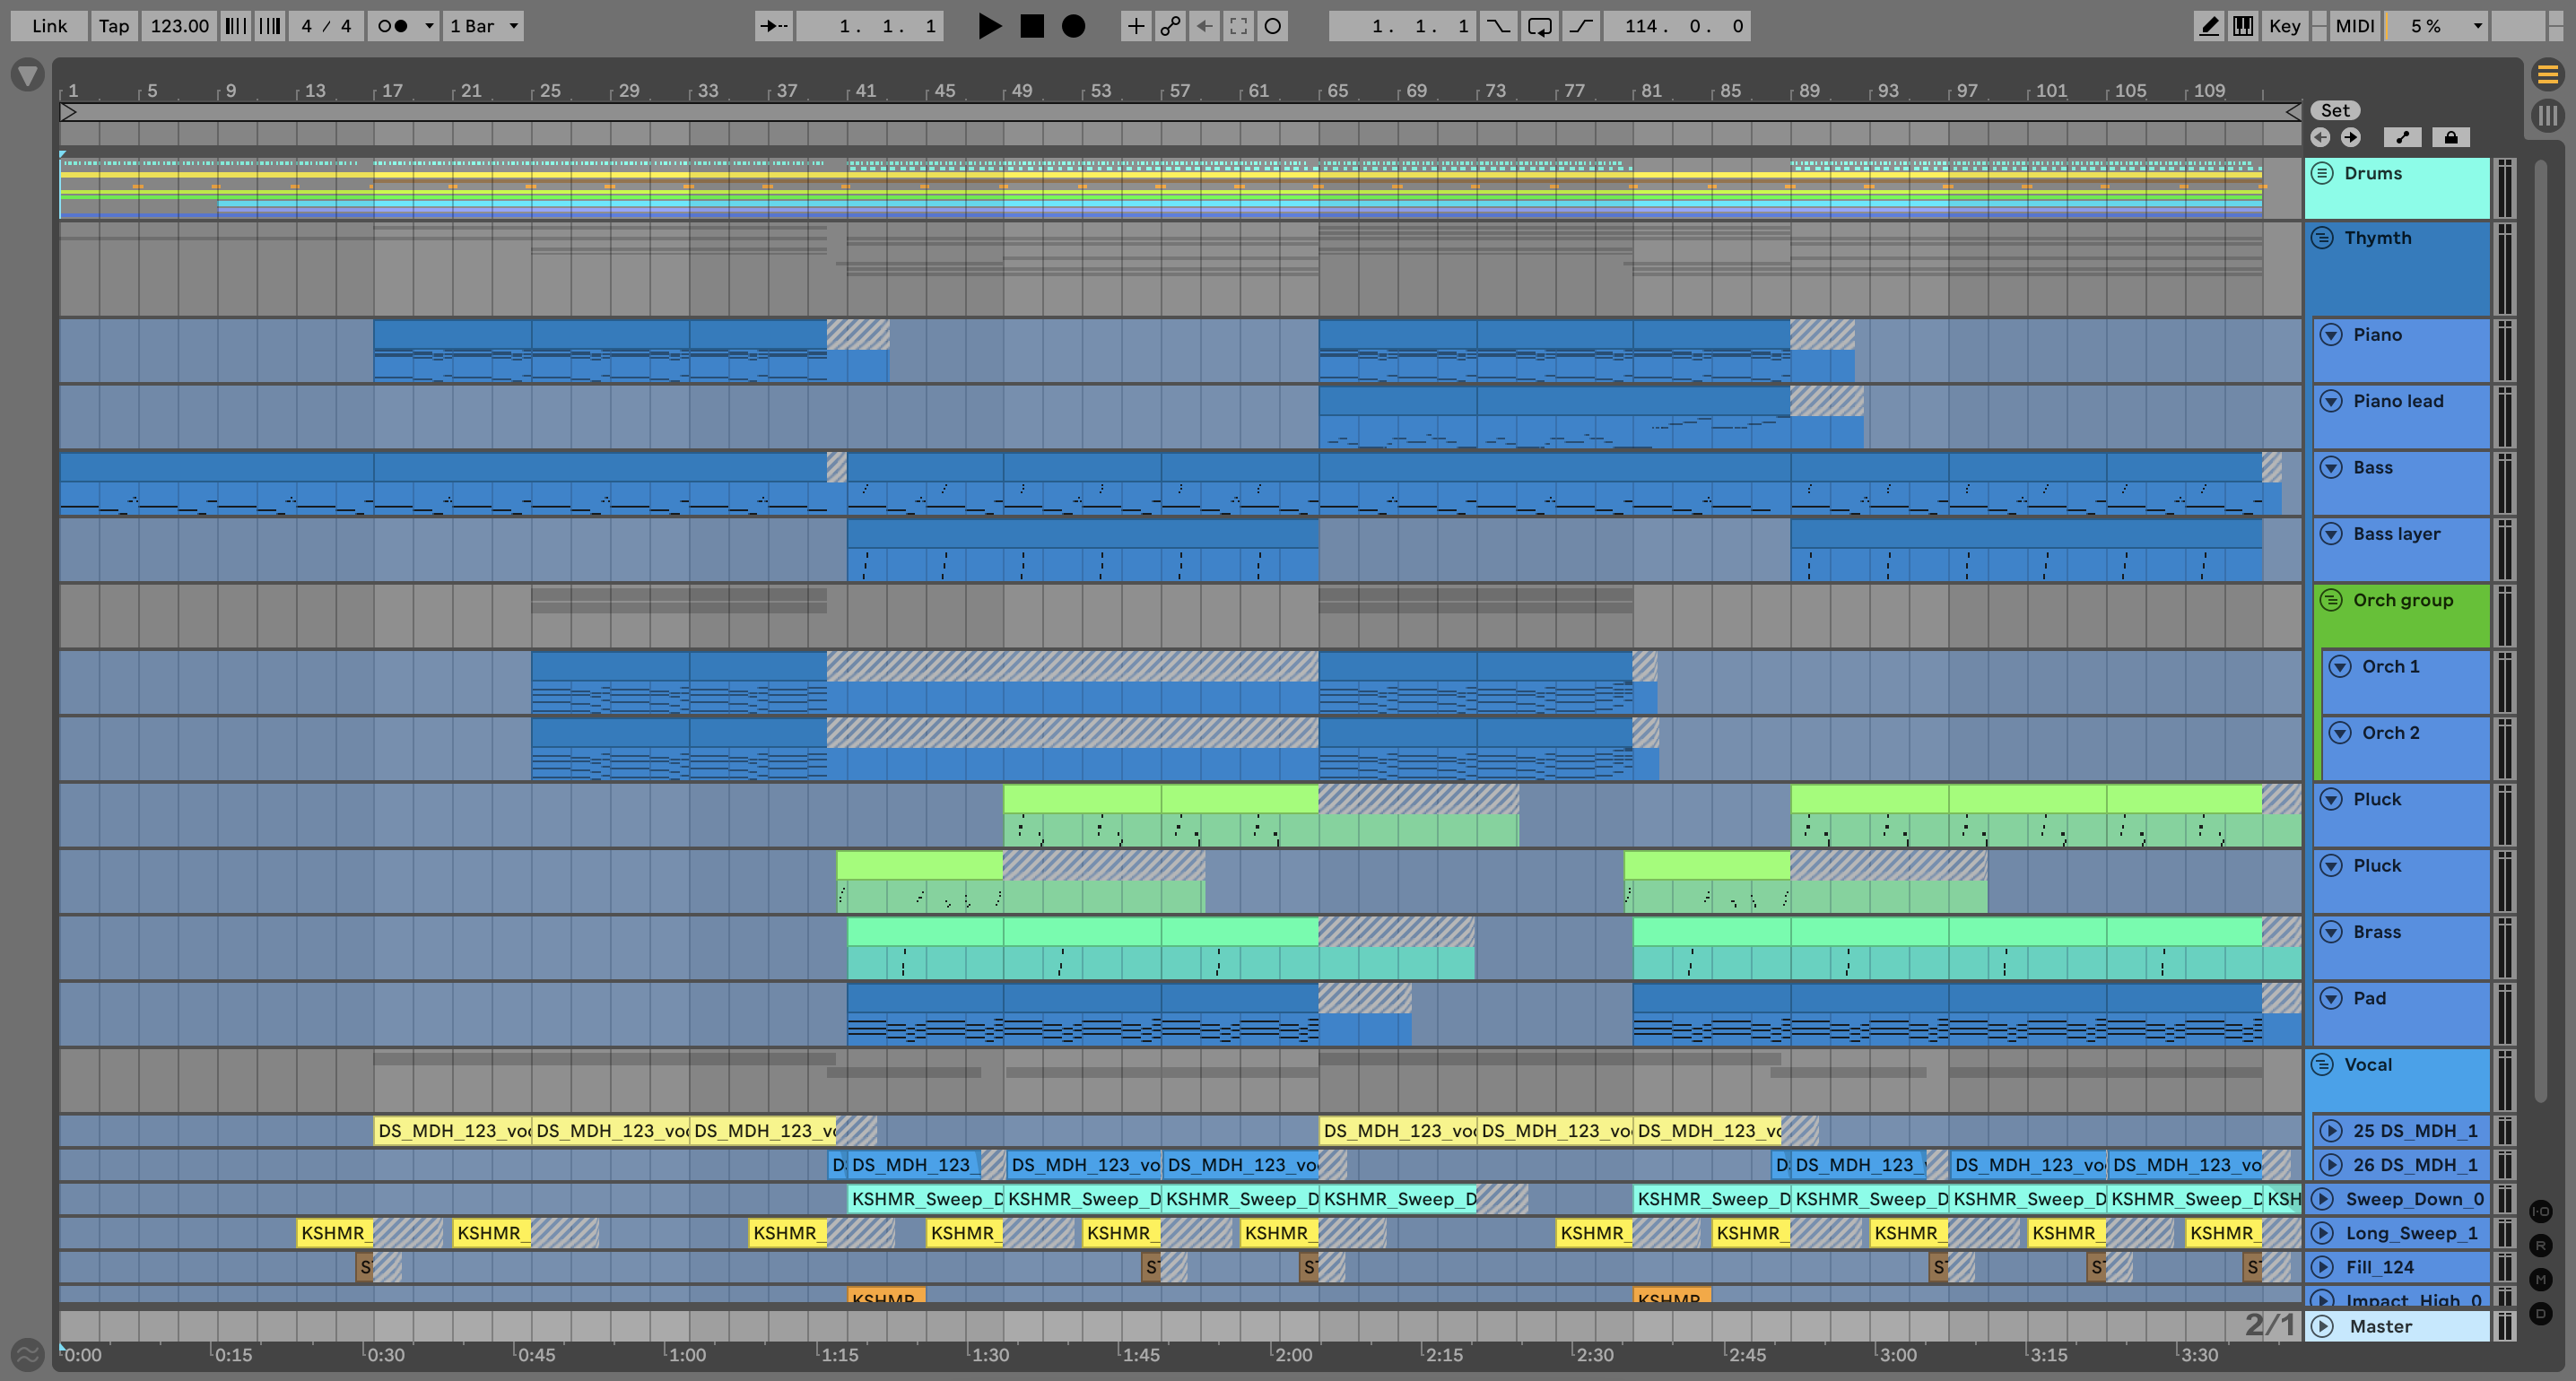Toggle the arrangement Loop switch

(x=1539, y=26)
